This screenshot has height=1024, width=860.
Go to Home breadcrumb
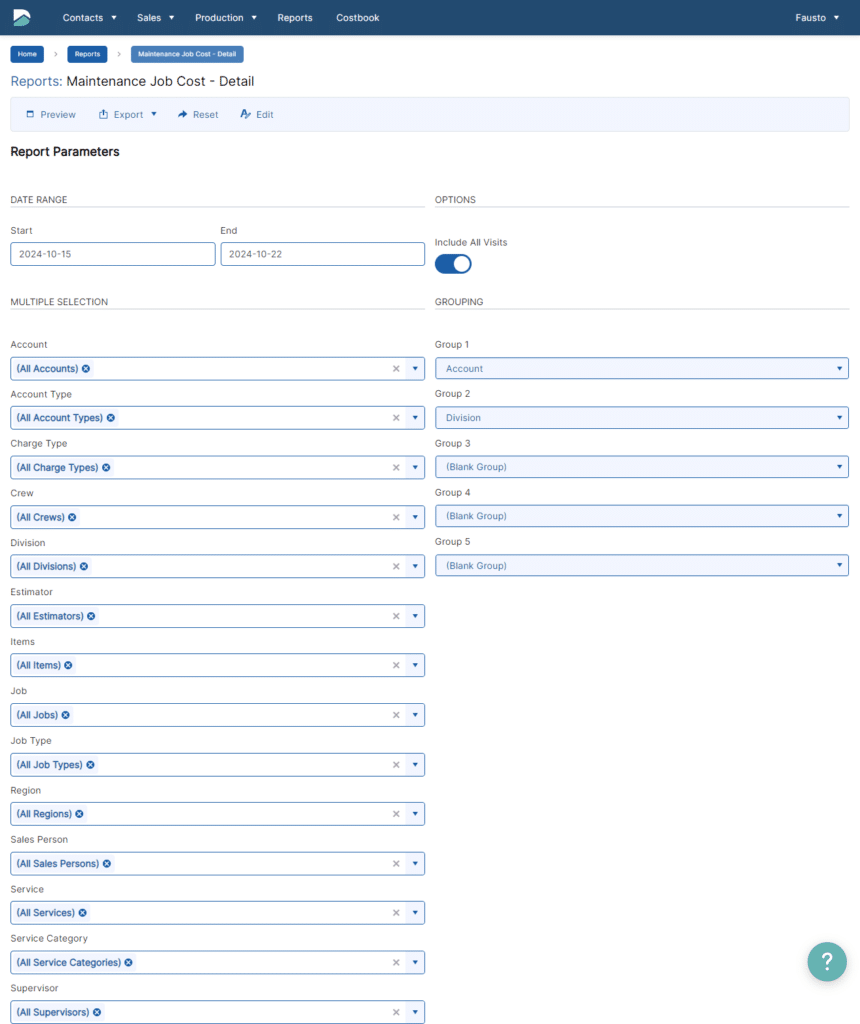pos(27,54)
